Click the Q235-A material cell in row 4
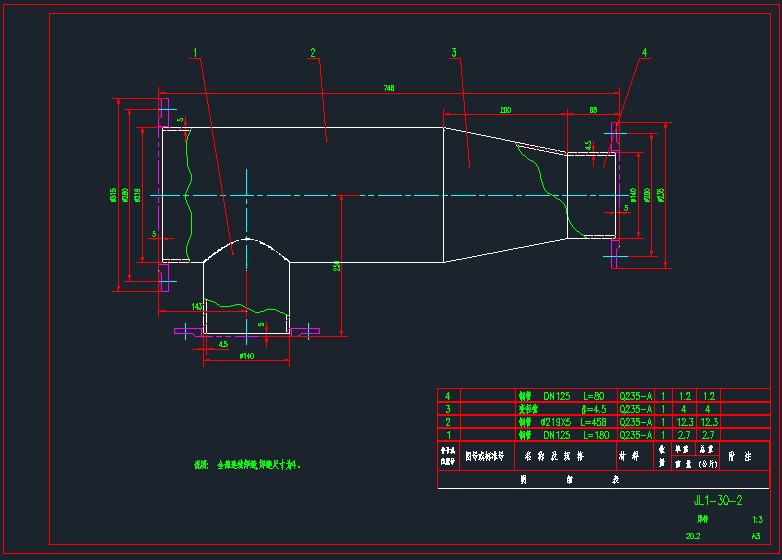Screen dimensions: 782x560 coord(635,396)
